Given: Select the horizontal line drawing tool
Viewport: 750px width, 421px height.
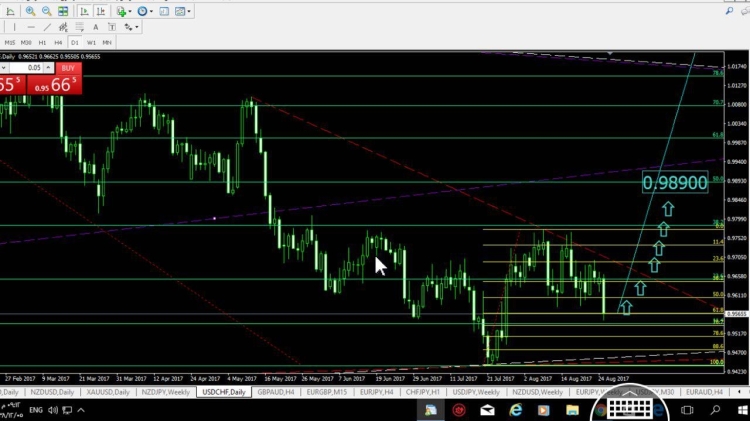Looking at the screenshot, I should tap(31, 27).
